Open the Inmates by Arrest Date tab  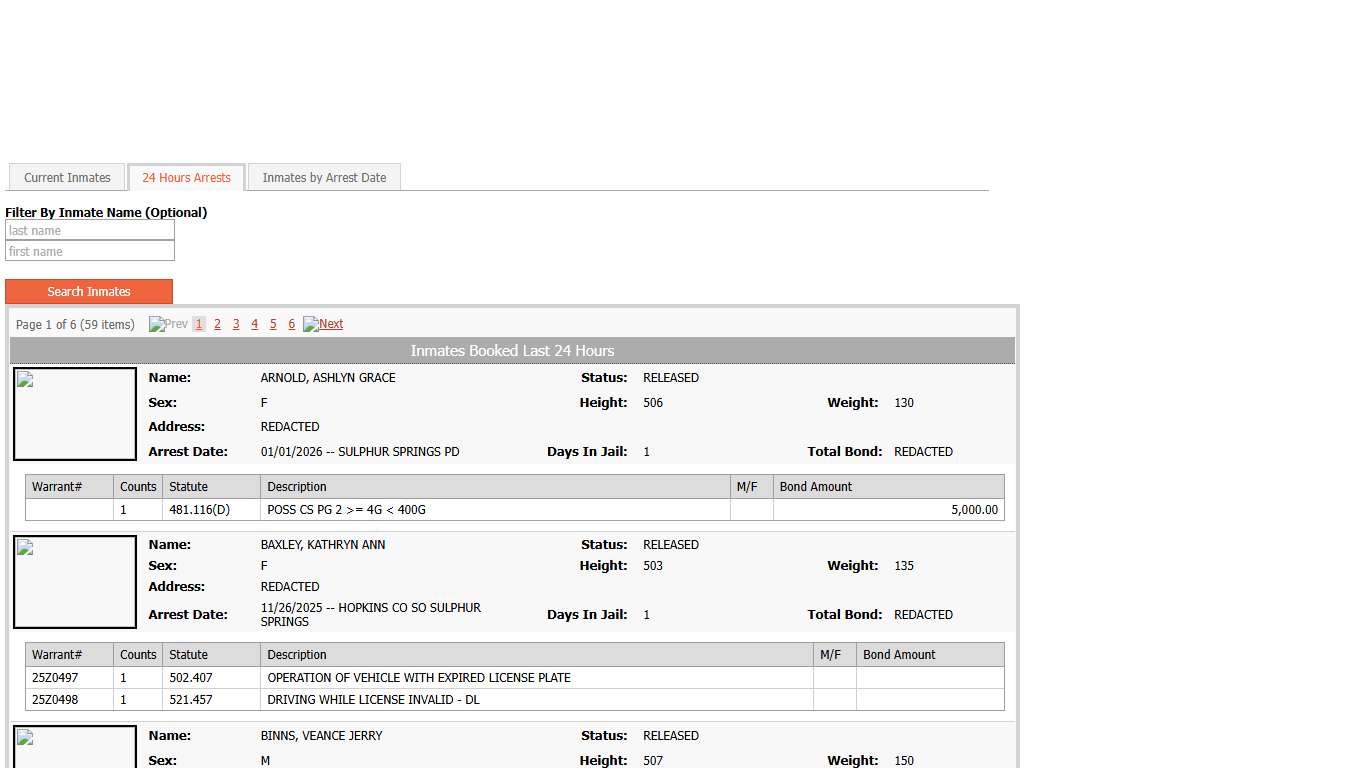coord(324,178)
